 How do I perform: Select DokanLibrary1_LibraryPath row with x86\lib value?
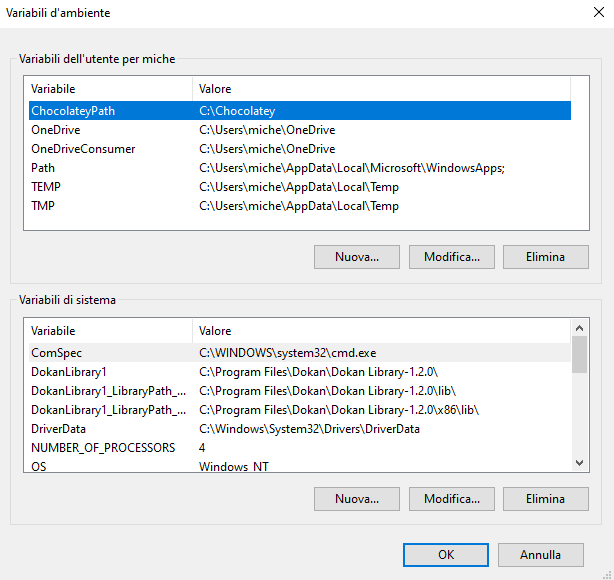click(300, 410)
